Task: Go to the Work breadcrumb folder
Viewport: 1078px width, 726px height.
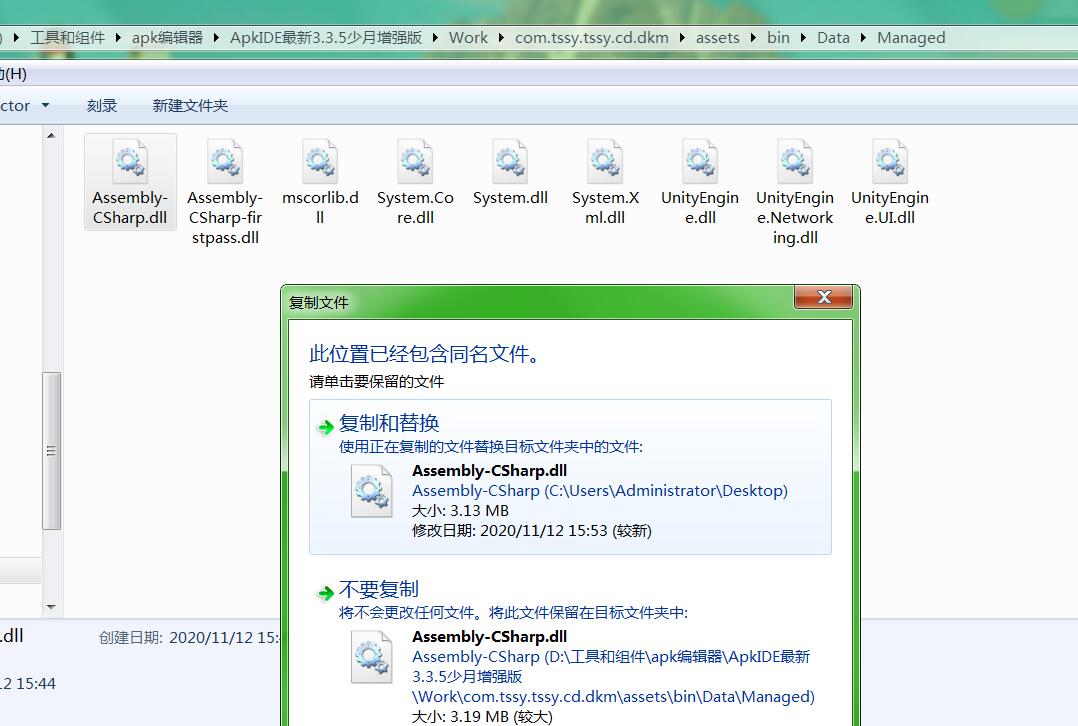Action: pos(468,38)
